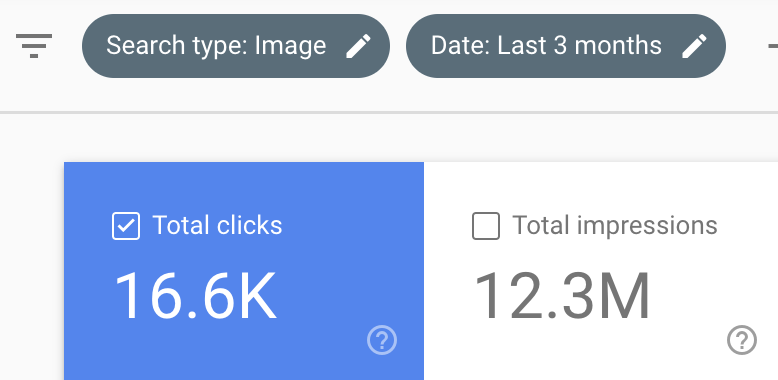
Task: Open the Date: Last 3 months chip
Action: click(x=566, y=46)
